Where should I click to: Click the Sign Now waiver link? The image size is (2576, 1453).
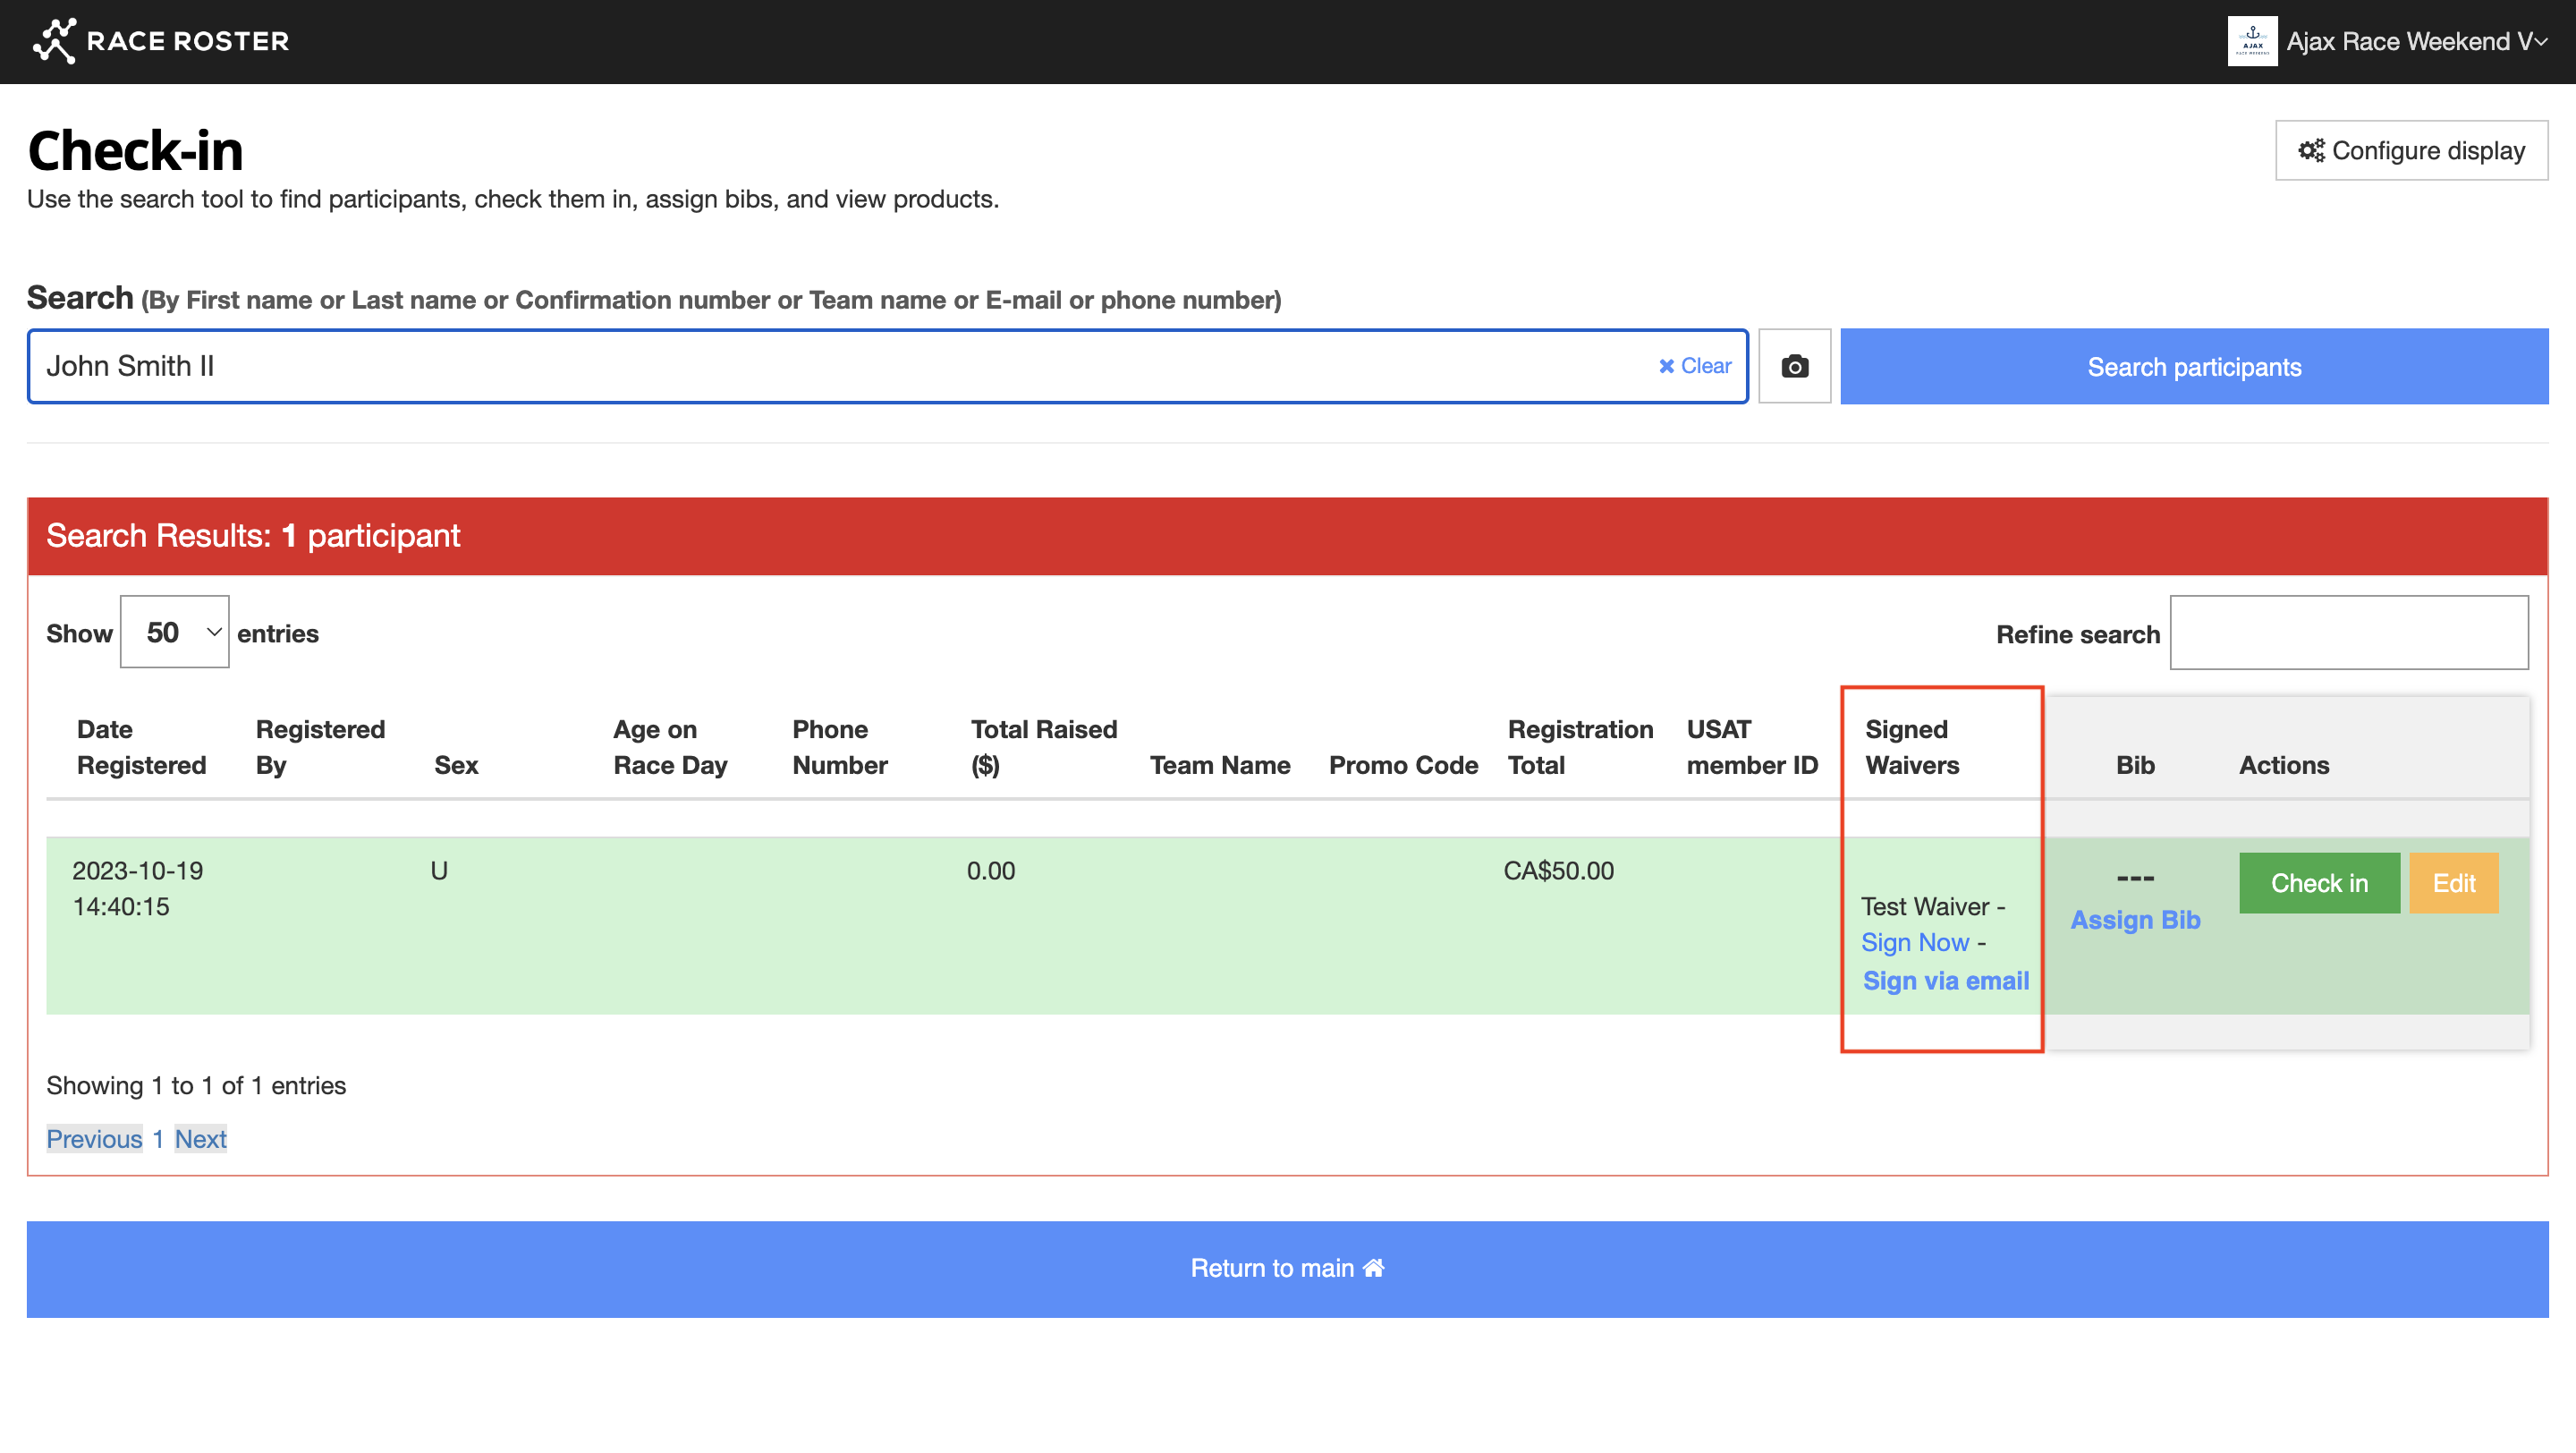click(x=1914, y=942)
